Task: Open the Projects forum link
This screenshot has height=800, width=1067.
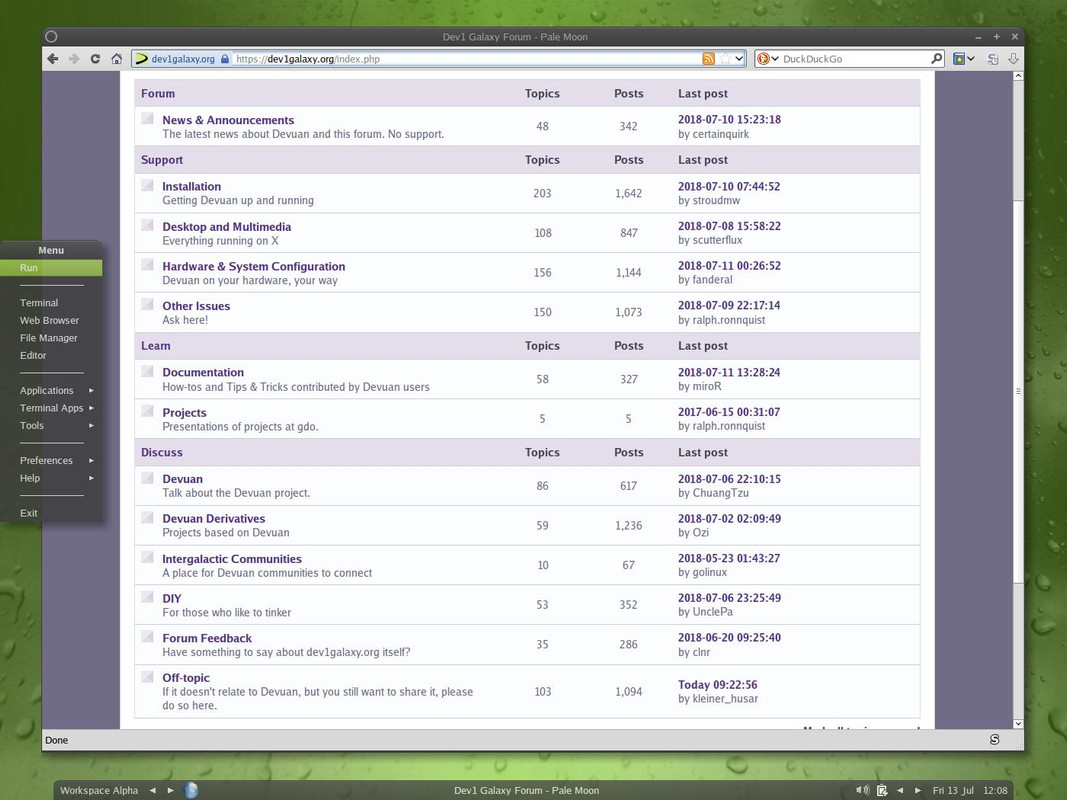Action: (184, 412)
